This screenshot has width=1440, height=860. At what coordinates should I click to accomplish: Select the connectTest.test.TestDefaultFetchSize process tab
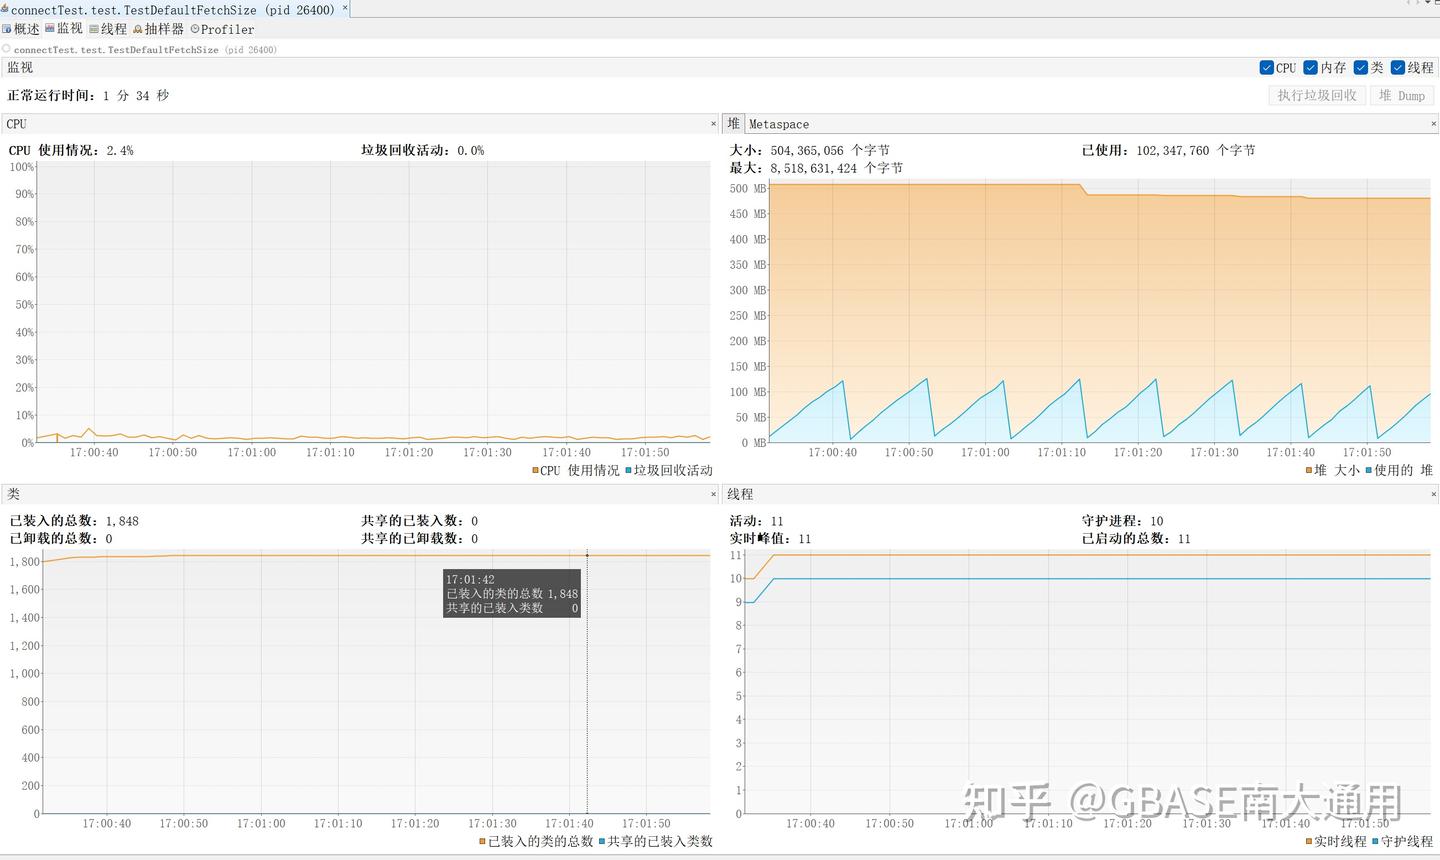(170, 10)
